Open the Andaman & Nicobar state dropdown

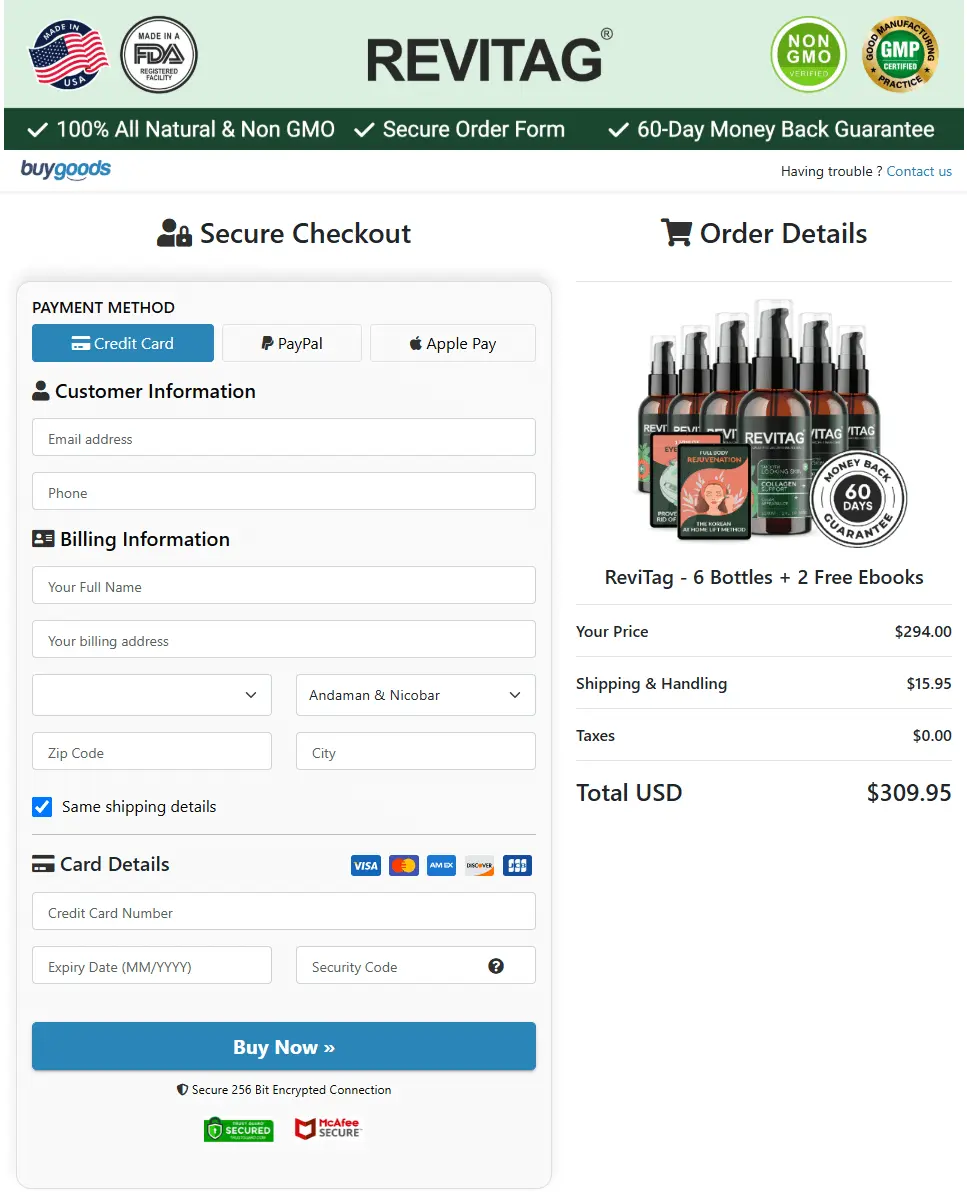(x=415, y=694)
